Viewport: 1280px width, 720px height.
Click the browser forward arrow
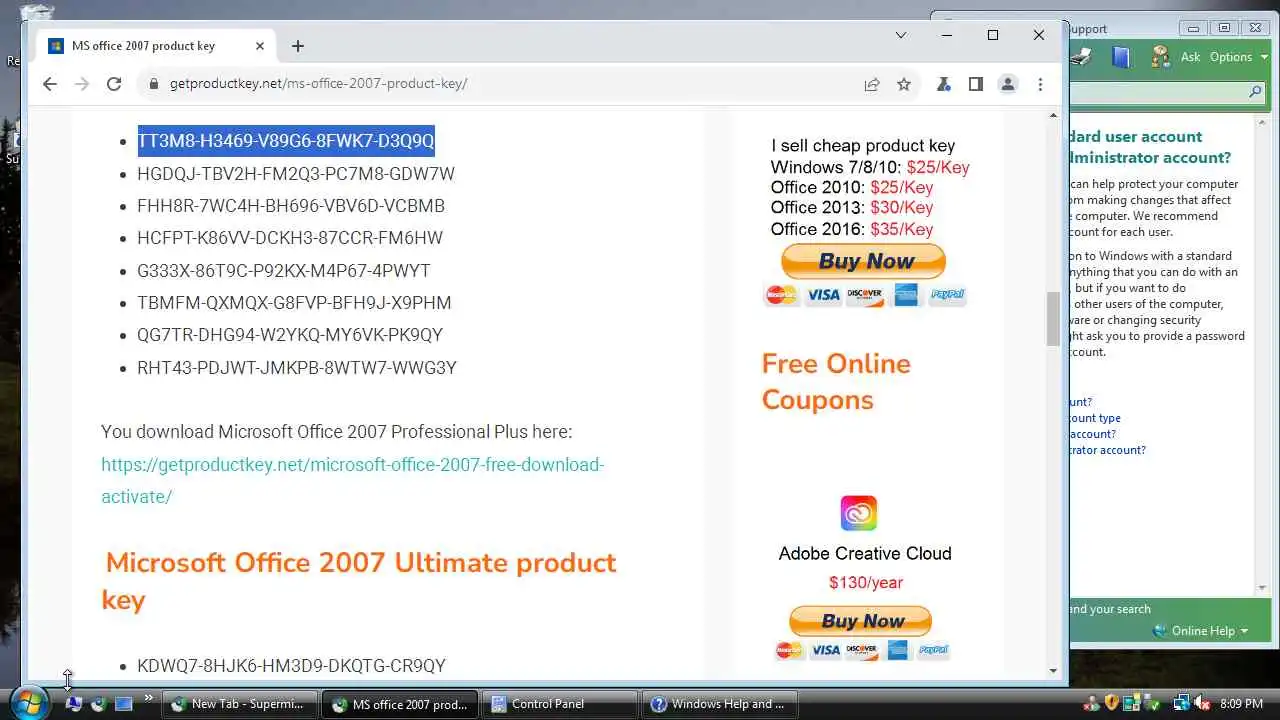(x=82, y=84)
